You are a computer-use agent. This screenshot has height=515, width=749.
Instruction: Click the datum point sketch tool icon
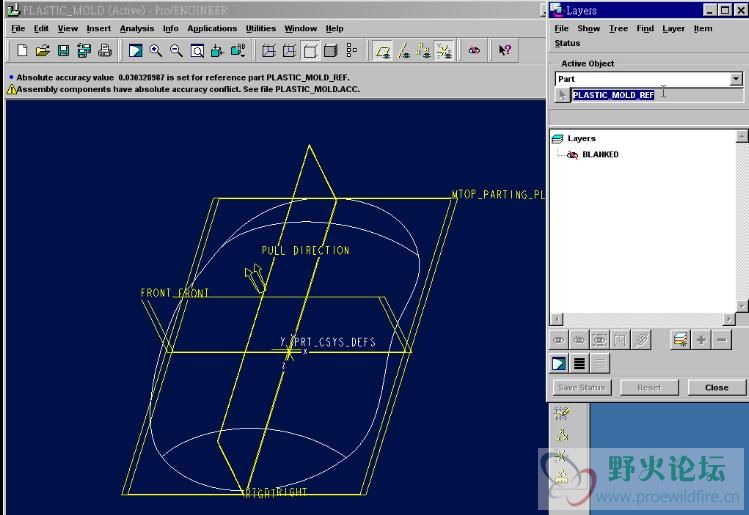(562, 435)
